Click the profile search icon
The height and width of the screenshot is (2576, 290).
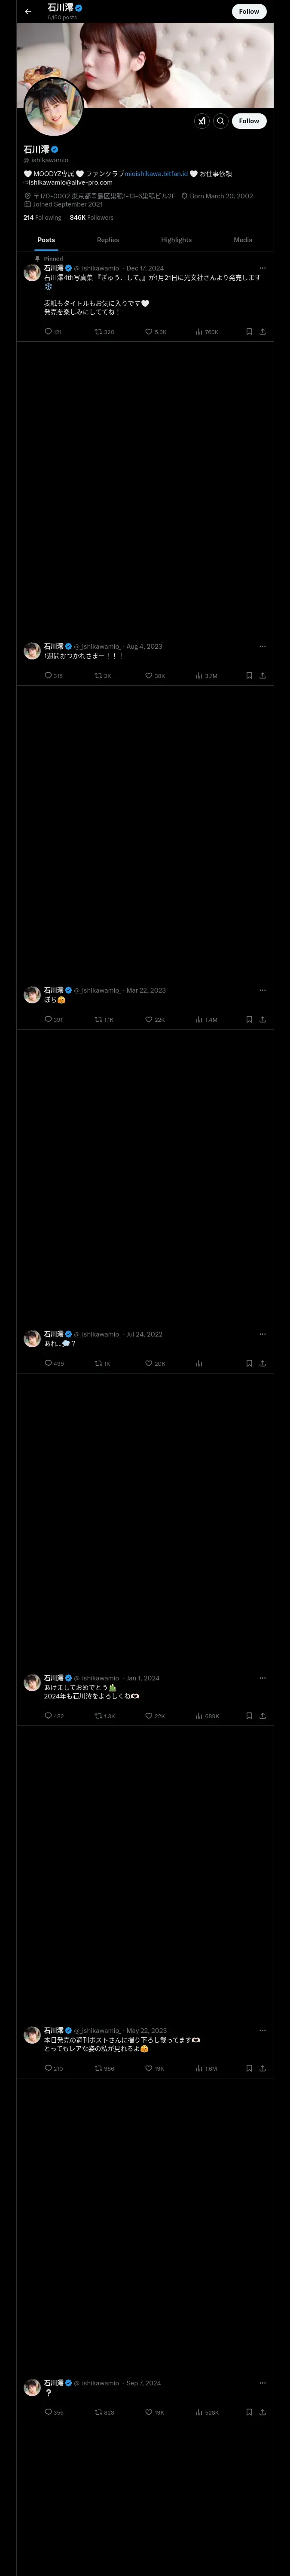(221, 121)
